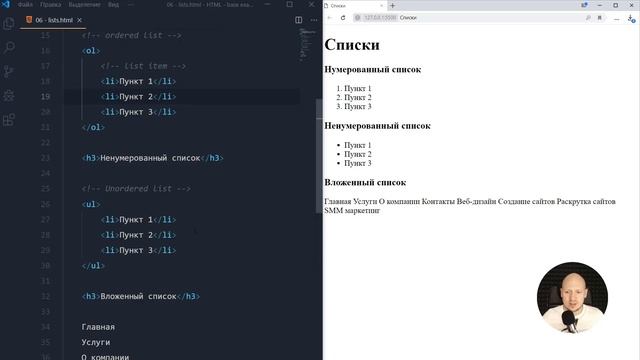Screen dimensions: 640x360
Task: Open the Выделение menu
Action: (84, 4)
